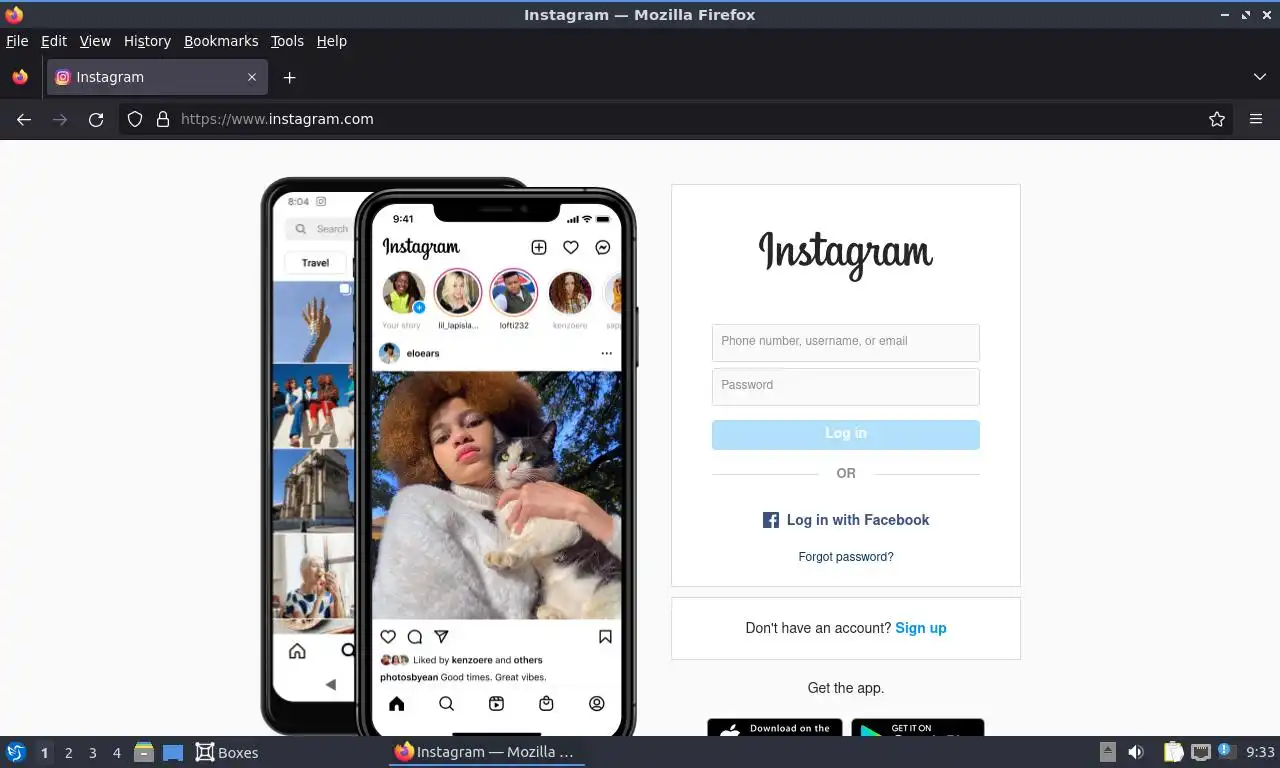
Task: Click the 9:33 clock
Action: pyautogui.click(x=1261, y=752)
